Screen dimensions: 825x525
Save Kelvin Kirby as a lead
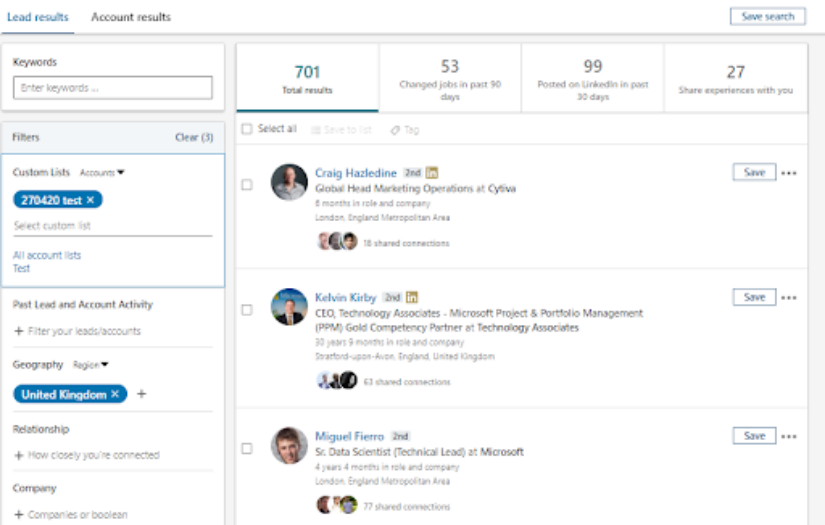coord(754,297)
